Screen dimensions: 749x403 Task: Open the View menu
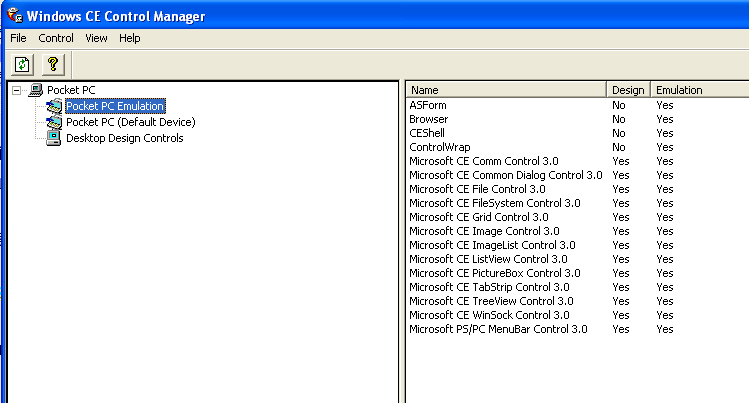tap(96, 38)
